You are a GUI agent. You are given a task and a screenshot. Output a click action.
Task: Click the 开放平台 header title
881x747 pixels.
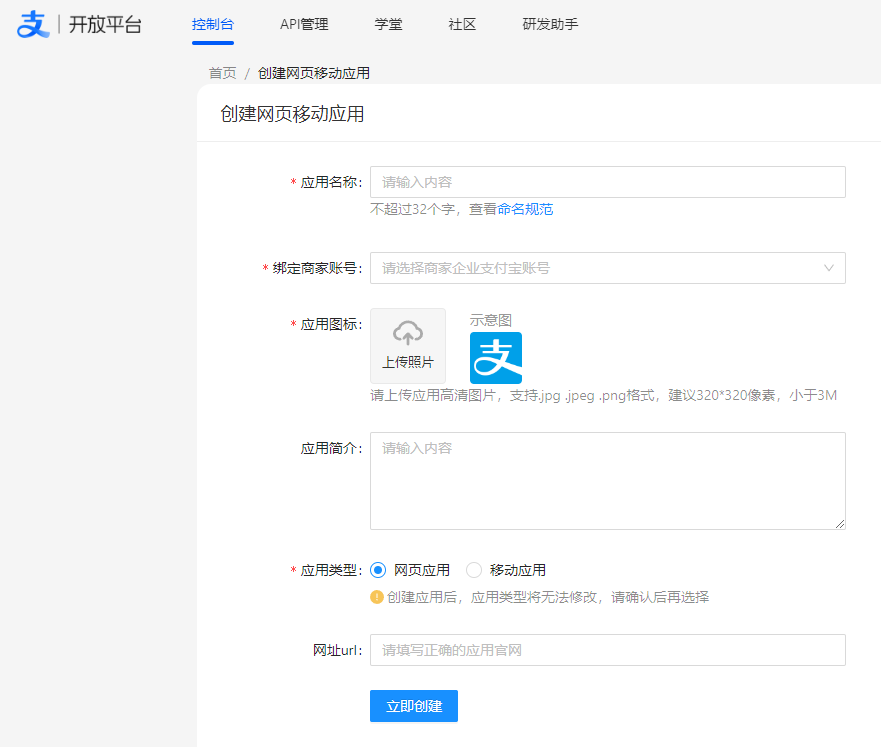coord(105,24)
